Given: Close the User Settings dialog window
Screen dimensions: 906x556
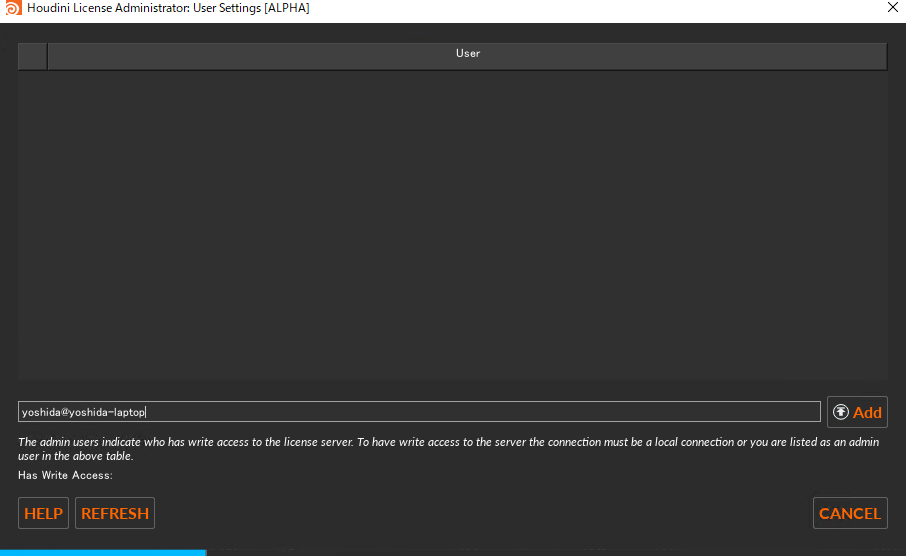Looking at the screenshot, I should coord(892,8).
